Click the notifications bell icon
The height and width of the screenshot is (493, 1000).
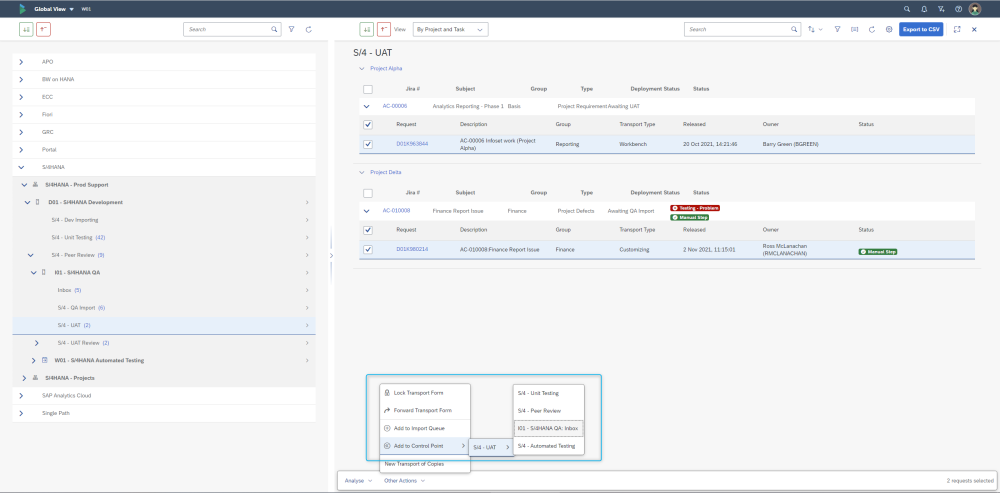tap(924, 8)
